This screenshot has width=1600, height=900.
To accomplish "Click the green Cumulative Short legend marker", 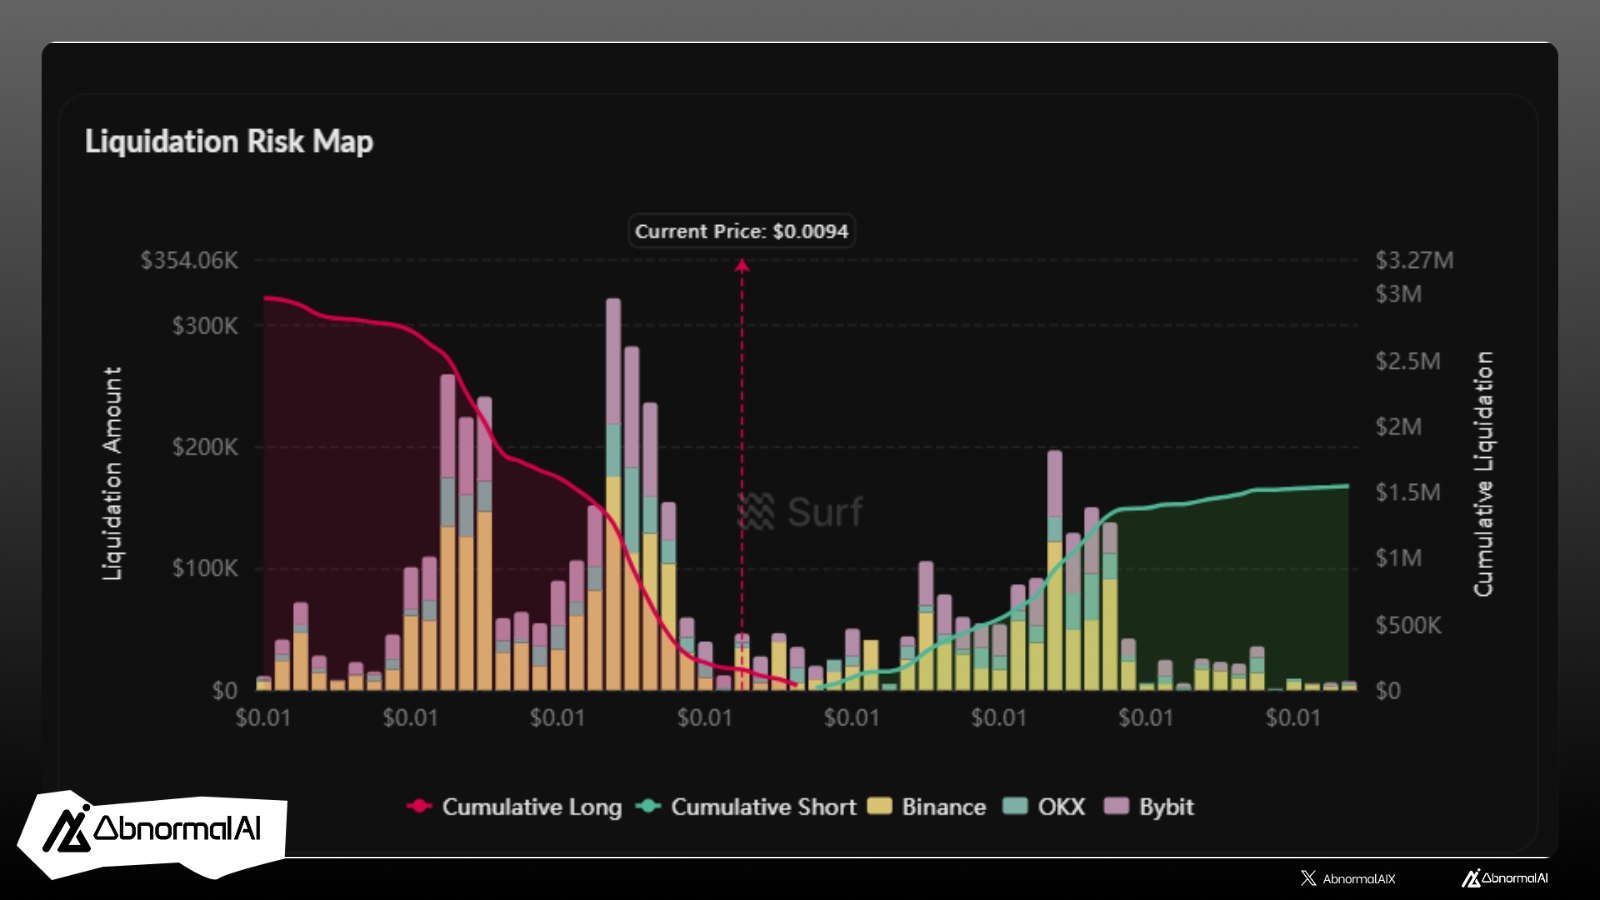I will pyautogui.click(x=648, y=807).
